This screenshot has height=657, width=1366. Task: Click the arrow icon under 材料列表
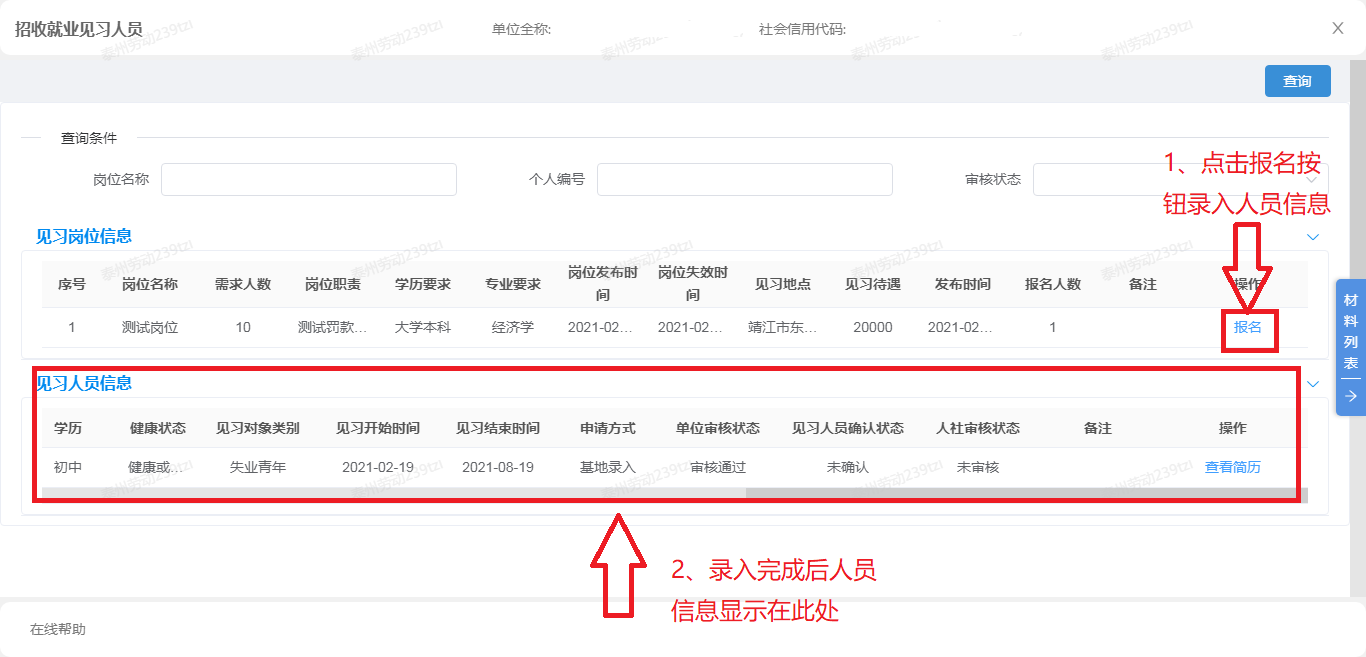pyautogui.click(x=1350, y=396)
